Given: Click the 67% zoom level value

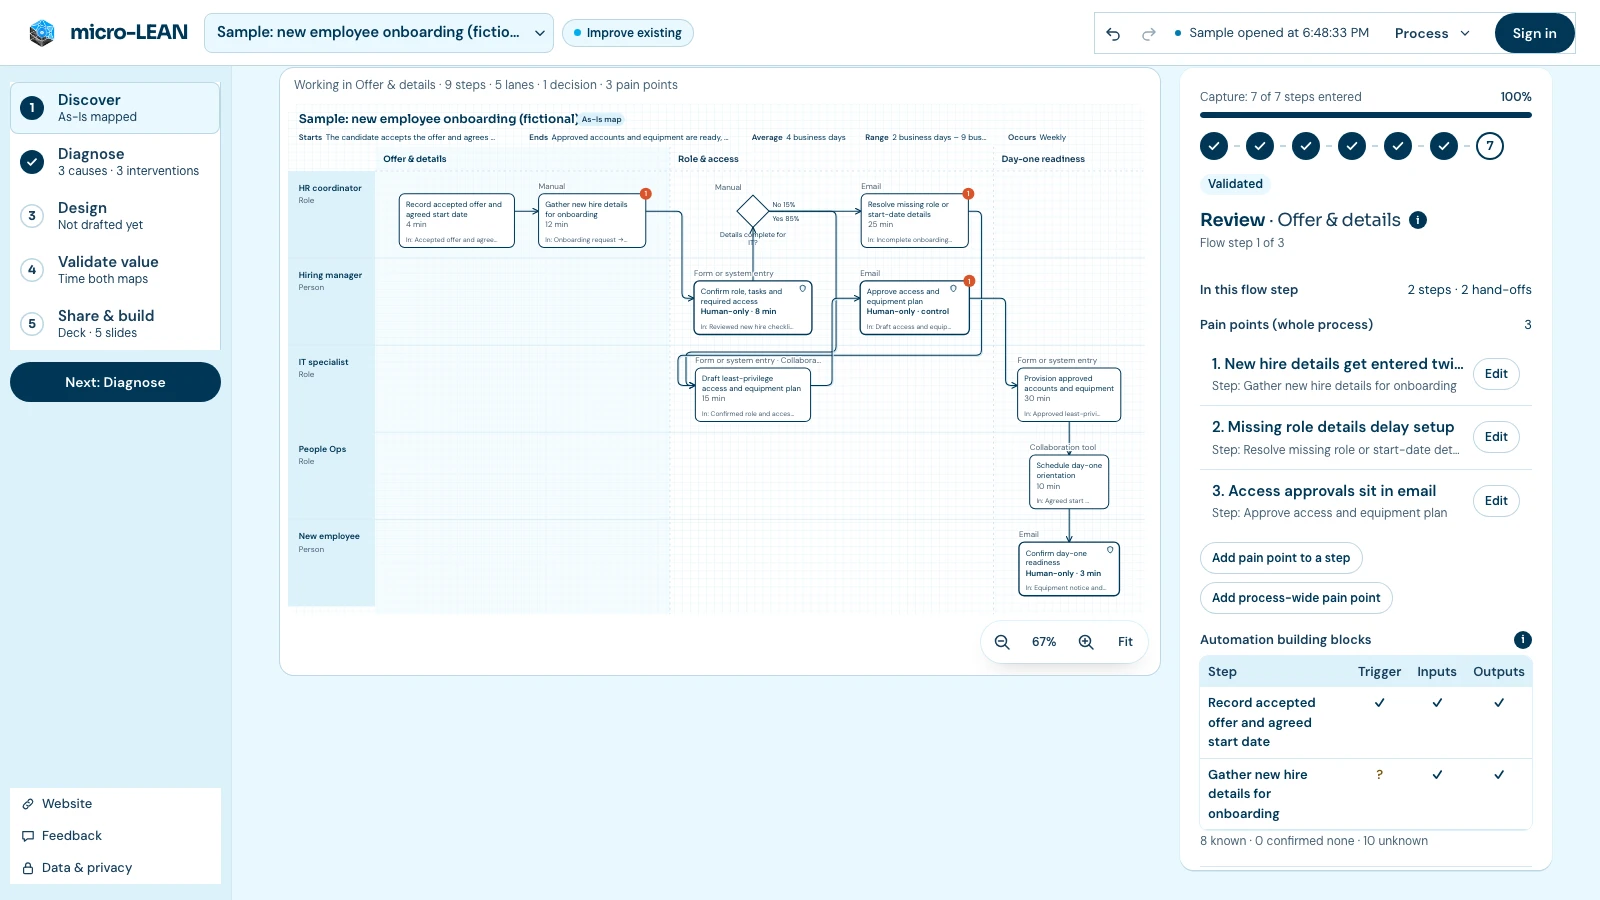Looking at the screenshot, I should [1044, 642].
